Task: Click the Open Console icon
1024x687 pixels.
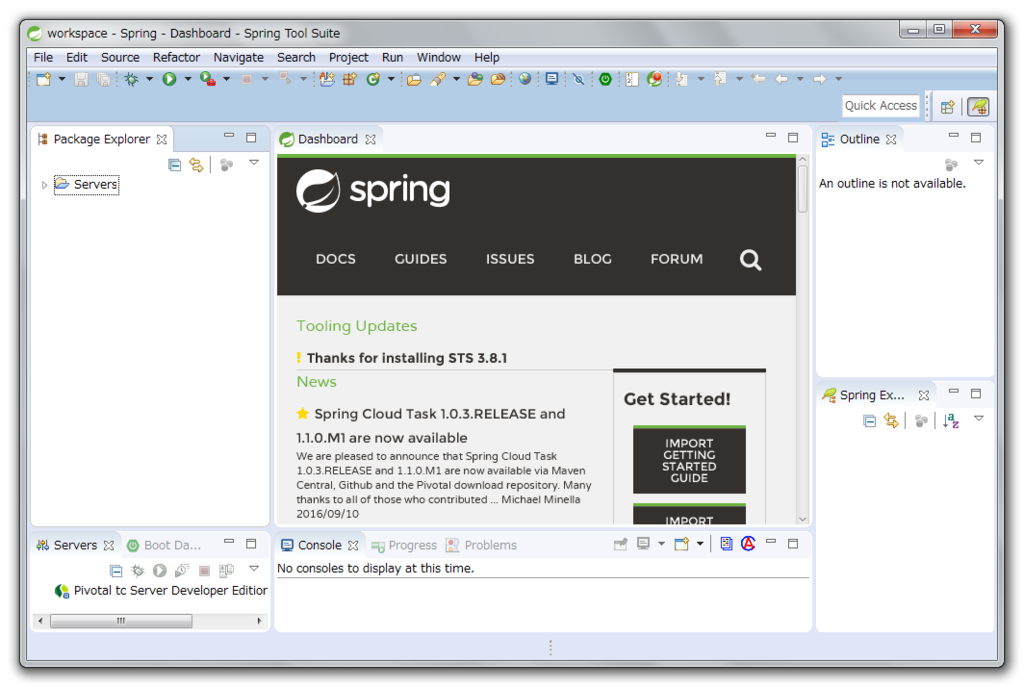Action: (x=681, y=543)
